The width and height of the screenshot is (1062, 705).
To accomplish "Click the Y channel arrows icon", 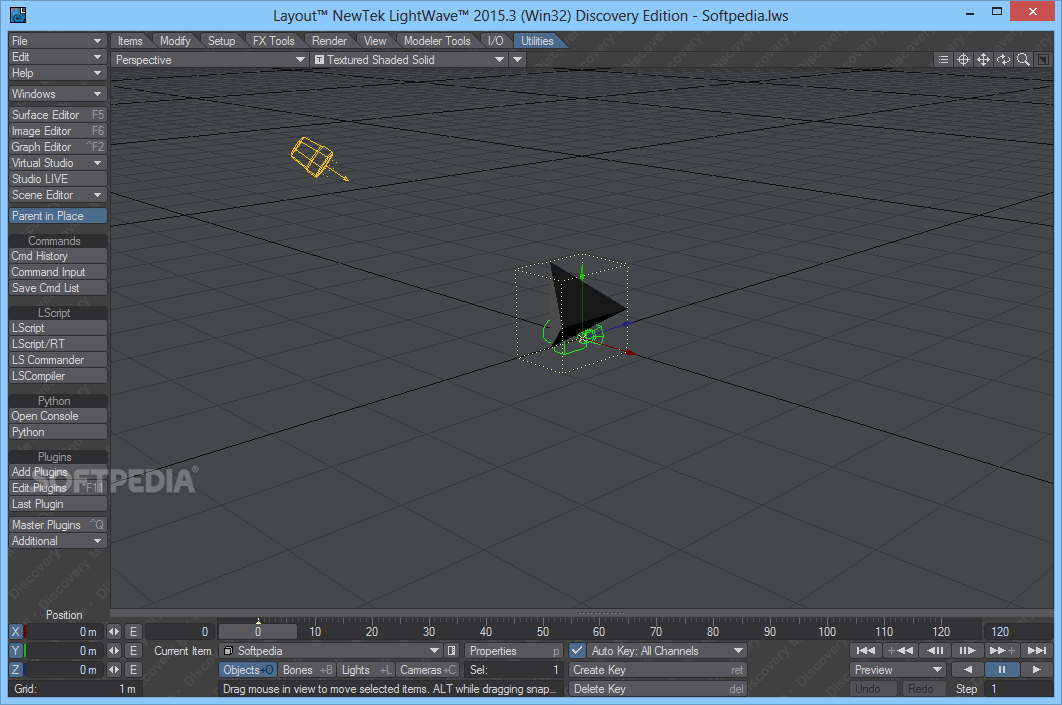I will (x=114, y=650).
